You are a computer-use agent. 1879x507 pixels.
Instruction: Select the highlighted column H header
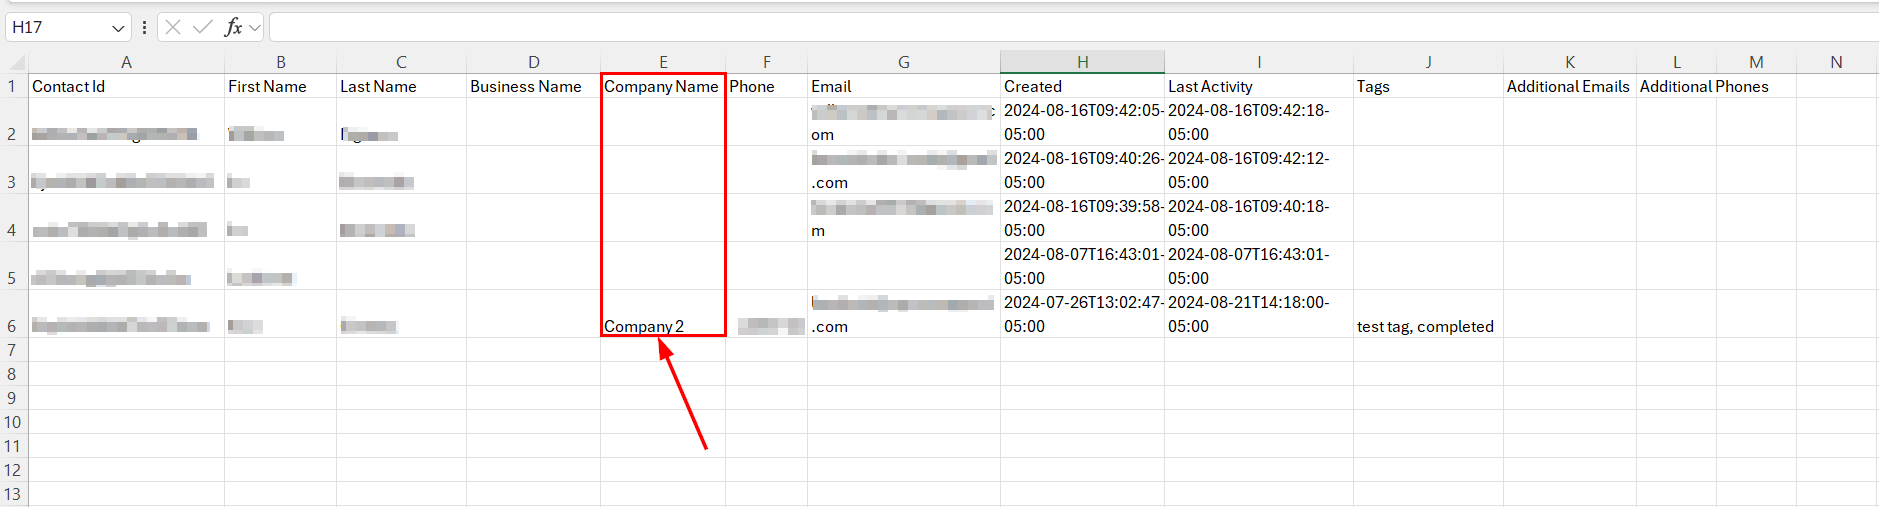(x=1082, y=62)
